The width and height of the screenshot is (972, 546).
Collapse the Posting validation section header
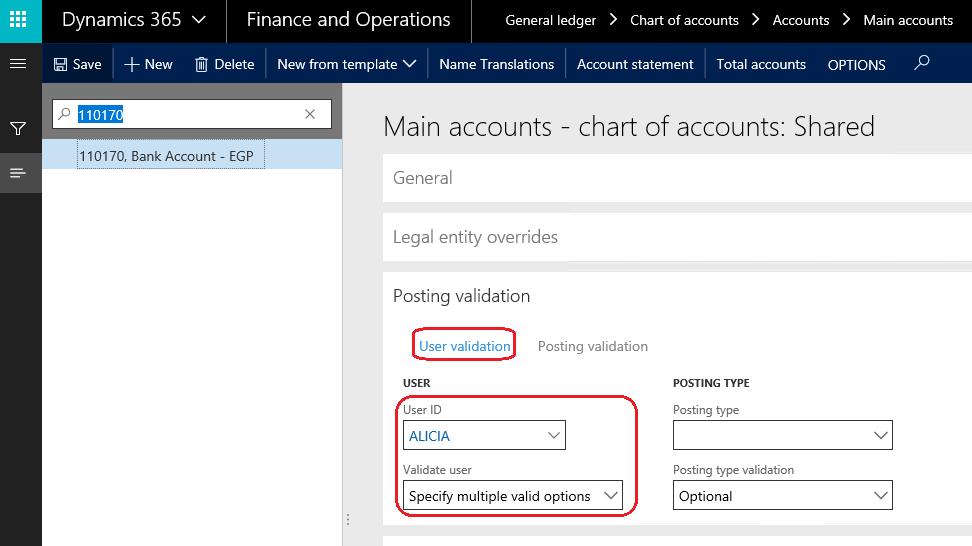click(x=461, y=296)
